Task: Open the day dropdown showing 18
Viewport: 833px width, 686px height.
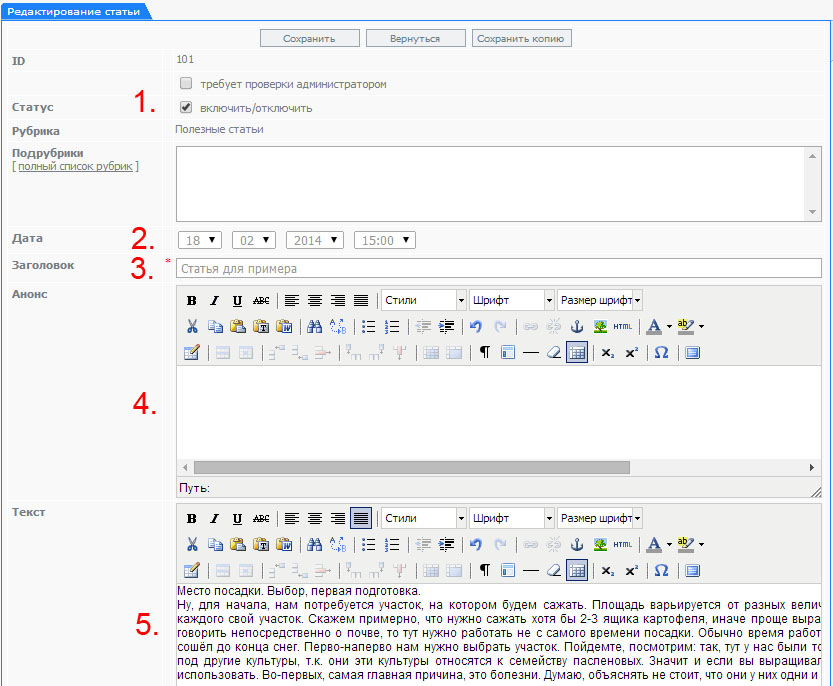Action: (201, 240)
